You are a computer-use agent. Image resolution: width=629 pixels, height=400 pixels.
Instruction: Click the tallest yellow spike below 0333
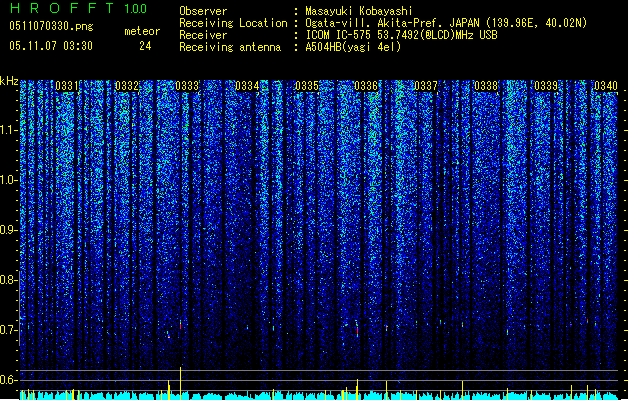pos(181,383)
